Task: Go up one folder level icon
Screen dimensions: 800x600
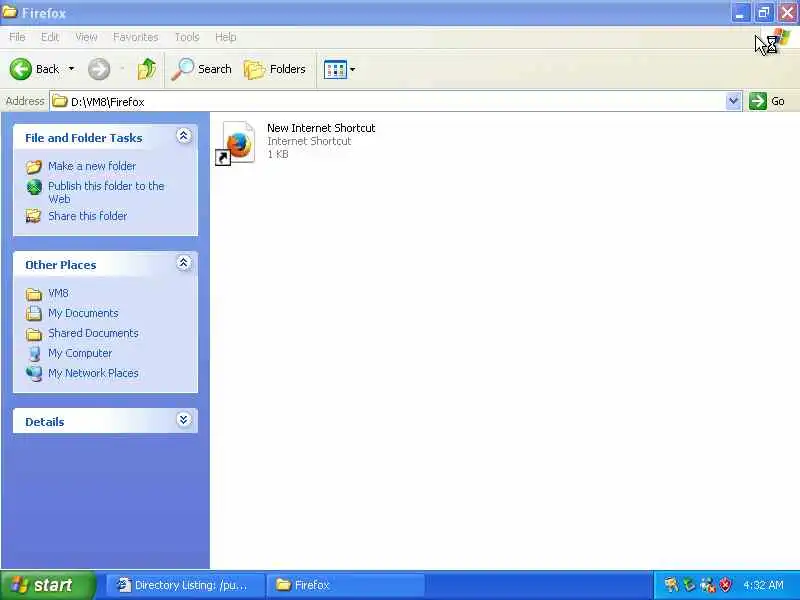Action: (147, 69)
